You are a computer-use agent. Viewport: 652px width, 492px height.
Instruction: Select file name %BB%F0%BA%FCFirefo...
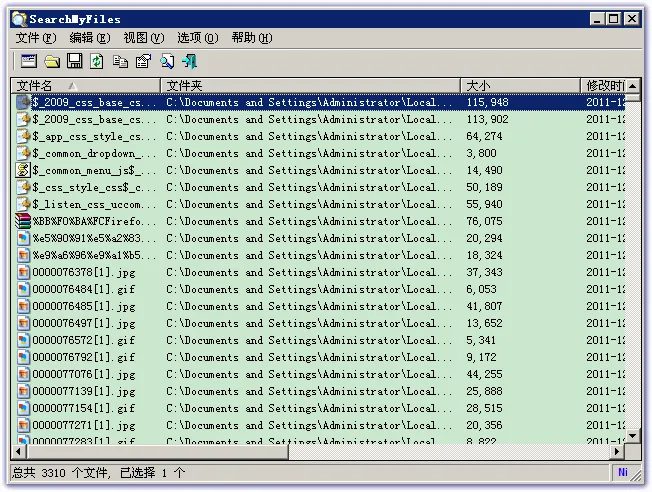tap(94, 221)
